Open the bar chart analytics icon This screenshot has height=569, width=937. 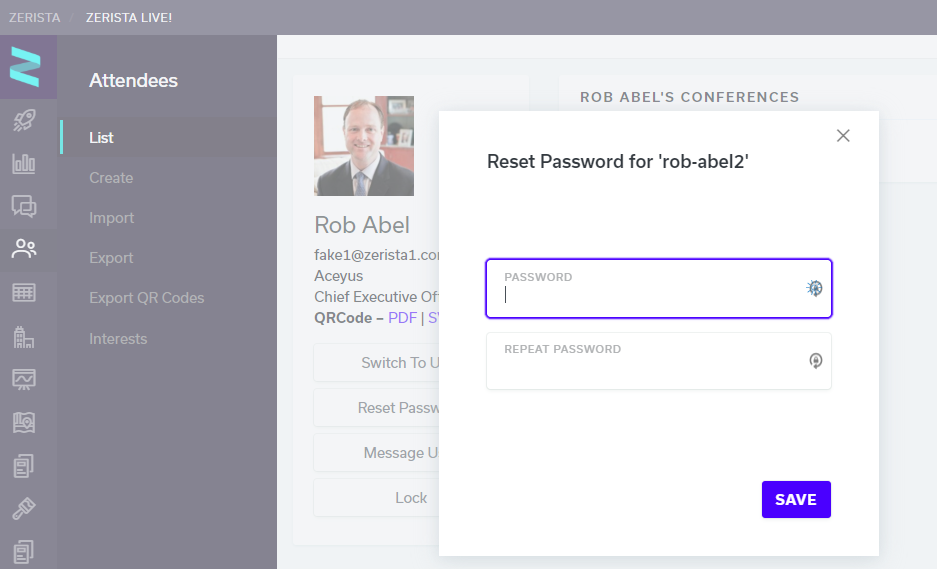click(24, 163)
